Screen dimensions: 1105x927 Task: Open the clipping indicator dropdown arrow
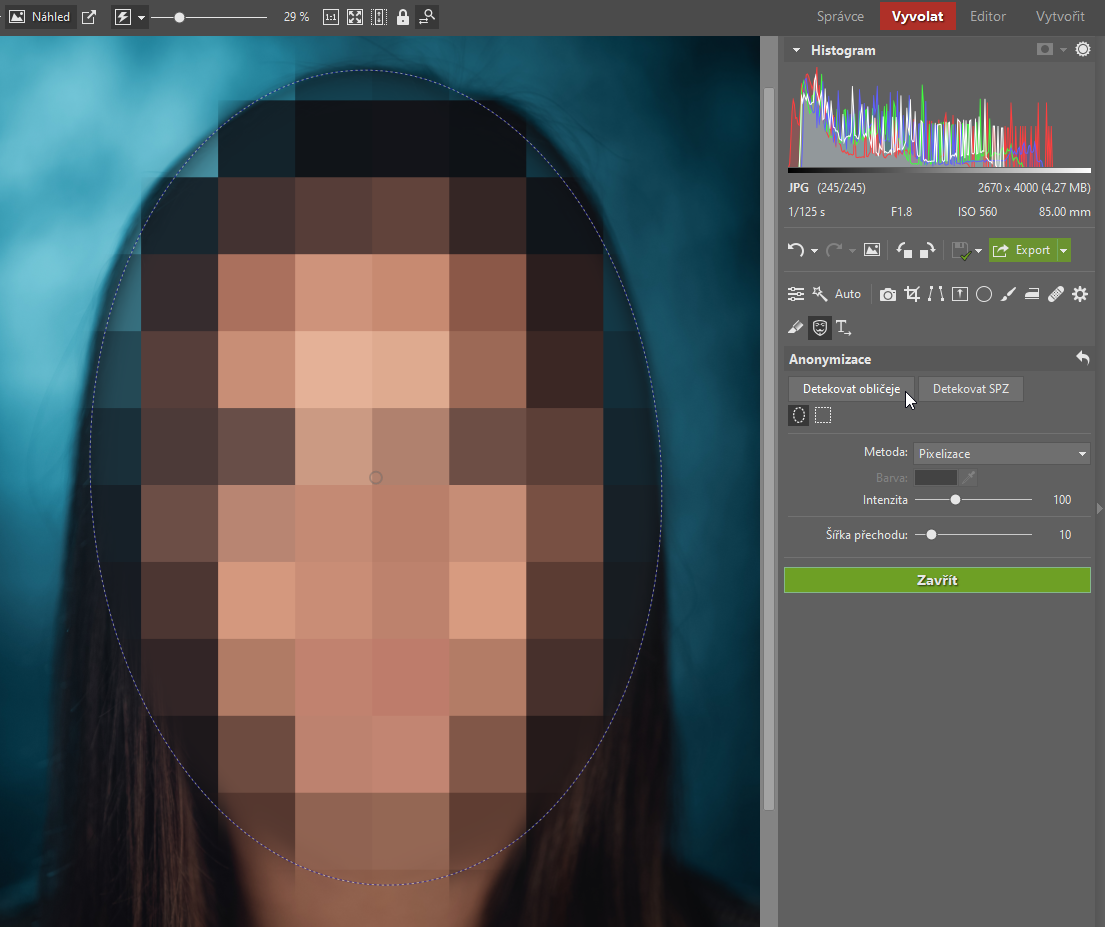[1063, 50]
